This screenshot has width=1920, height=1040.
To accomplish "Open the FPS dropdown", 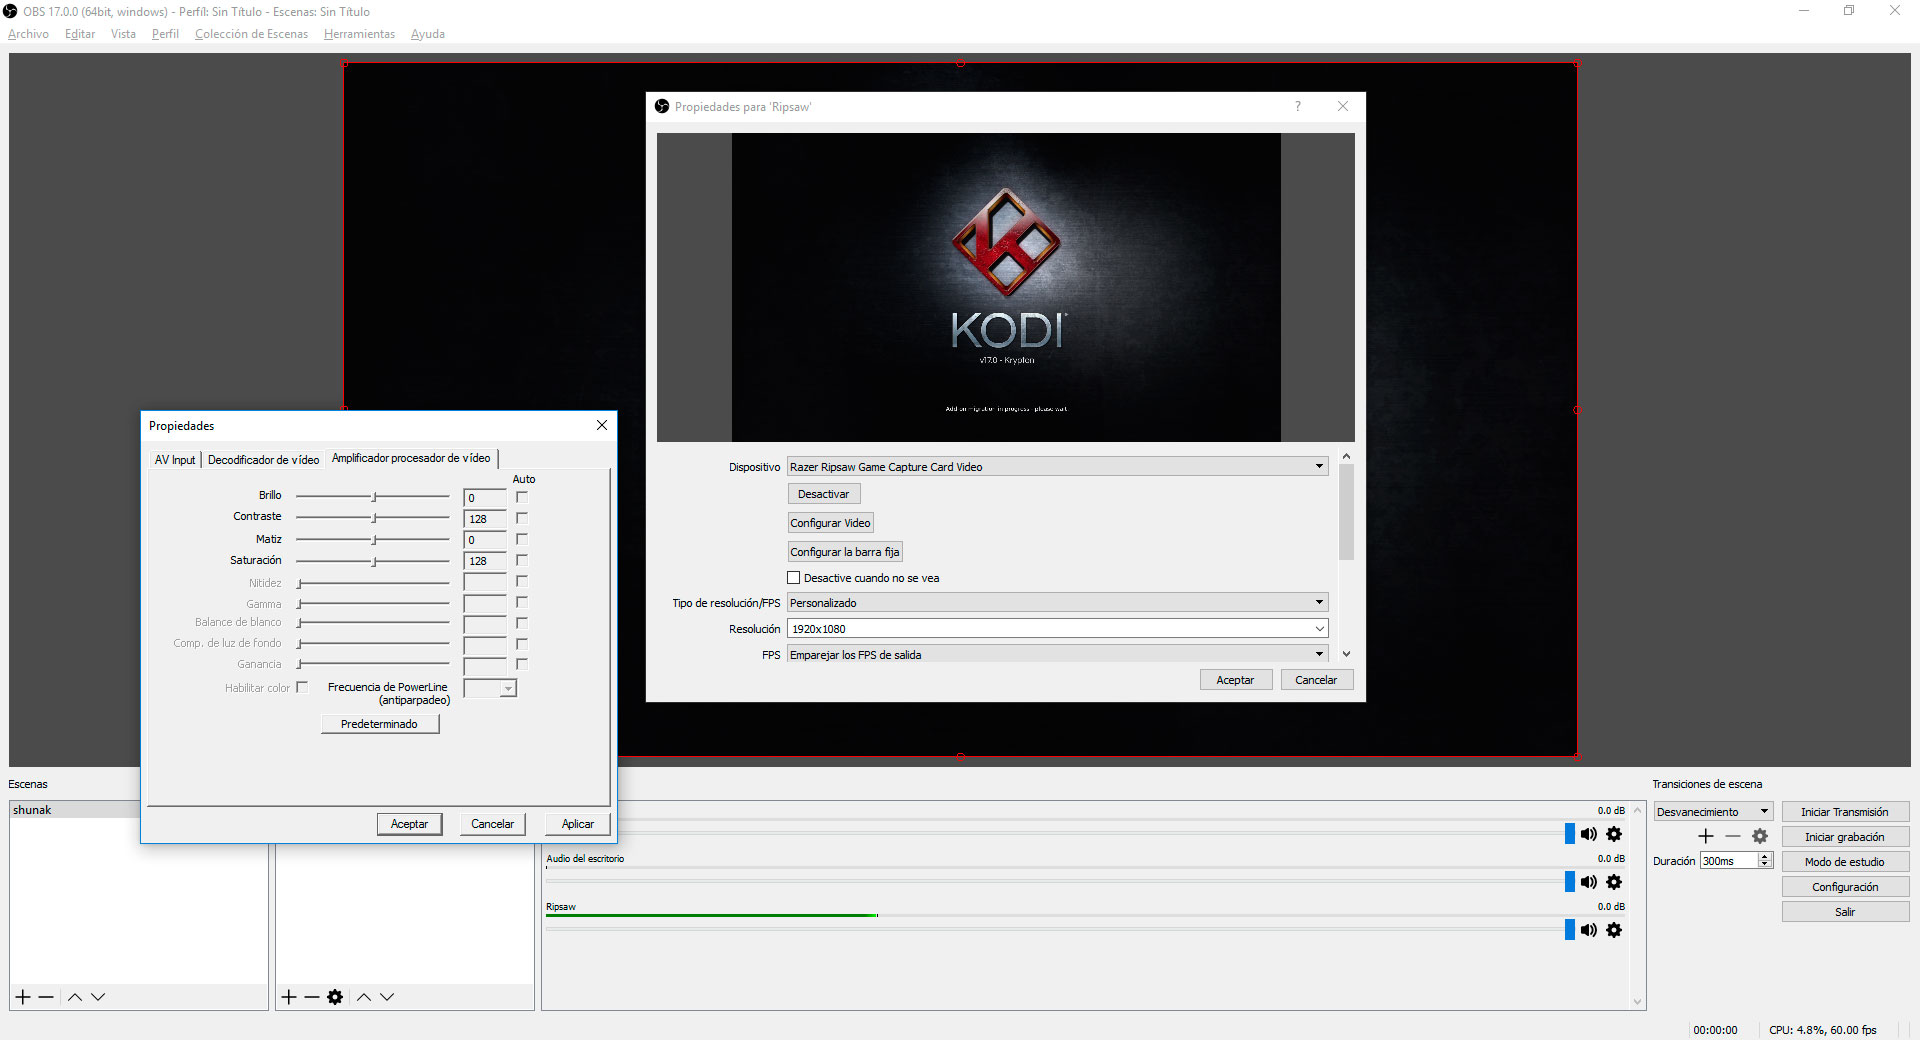I will [1057, 655].
